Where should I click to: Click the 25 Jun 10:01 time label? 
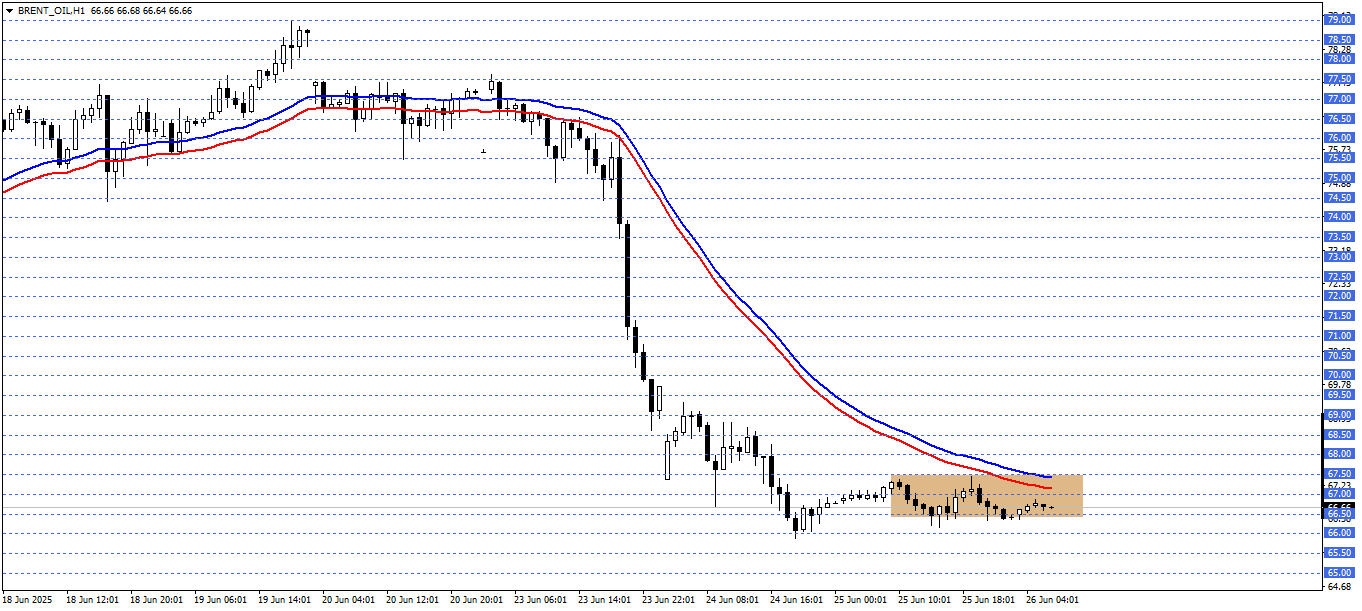[x=924, y=600]
